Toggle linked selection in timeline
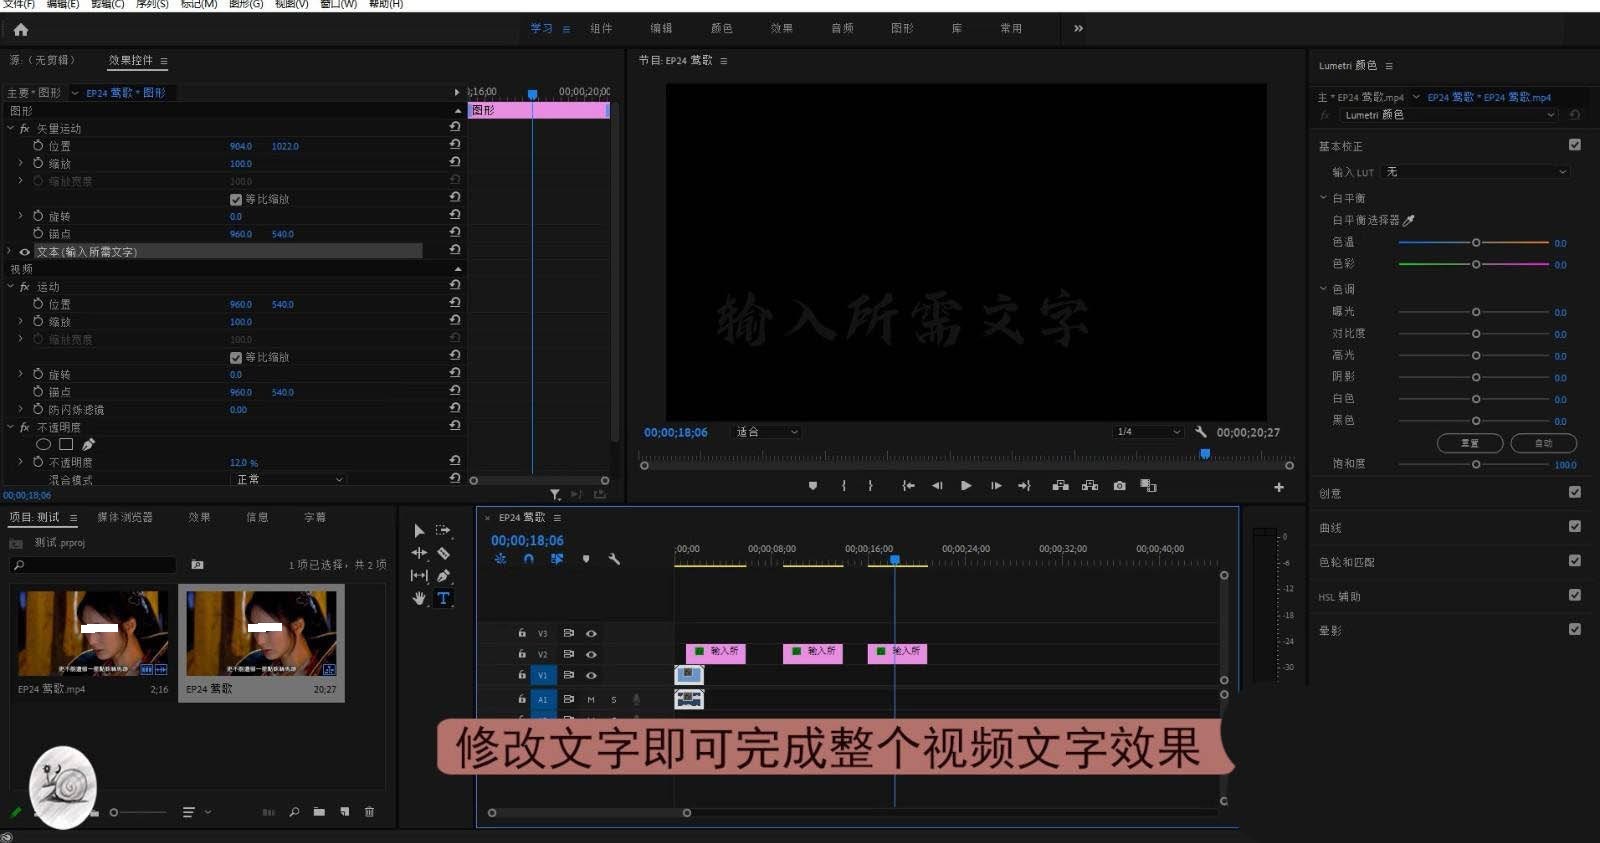Image resolution: width=1600 pixels, height=843 pixels. pos(557,559)
